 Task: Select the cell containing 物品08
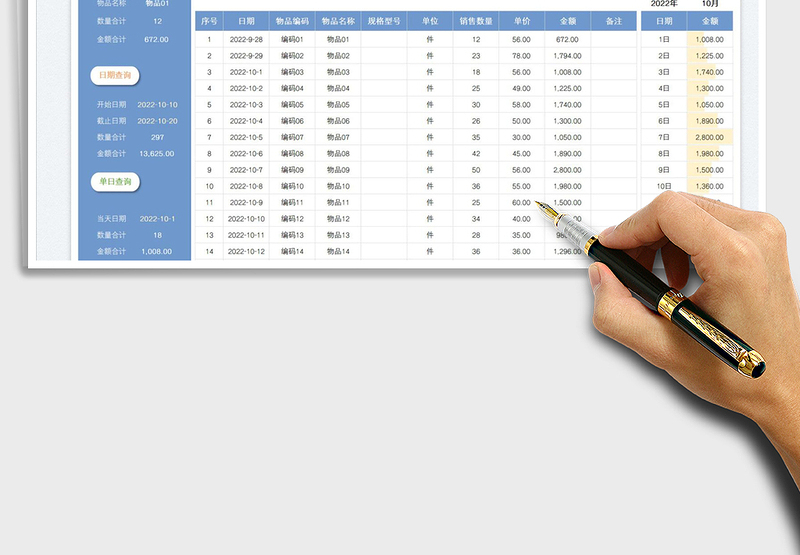(x=338, y=154)
